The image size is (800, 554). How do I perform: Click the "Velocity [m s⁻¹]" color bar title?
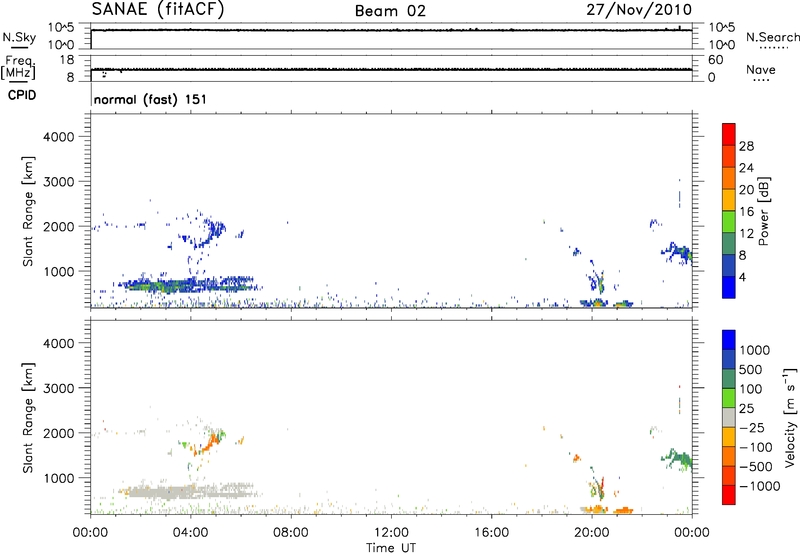(790, 417)
